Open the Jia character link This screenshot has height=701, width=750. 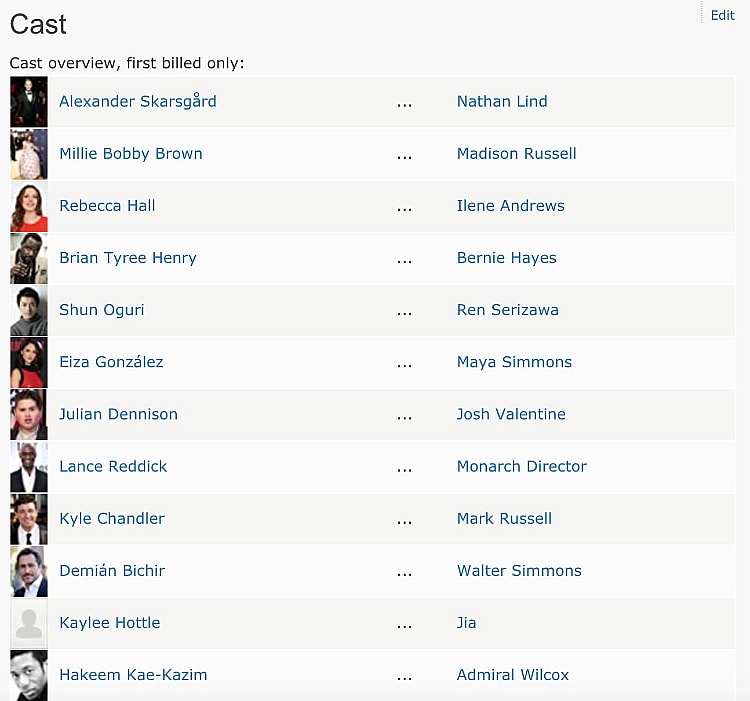click(466, 622)
